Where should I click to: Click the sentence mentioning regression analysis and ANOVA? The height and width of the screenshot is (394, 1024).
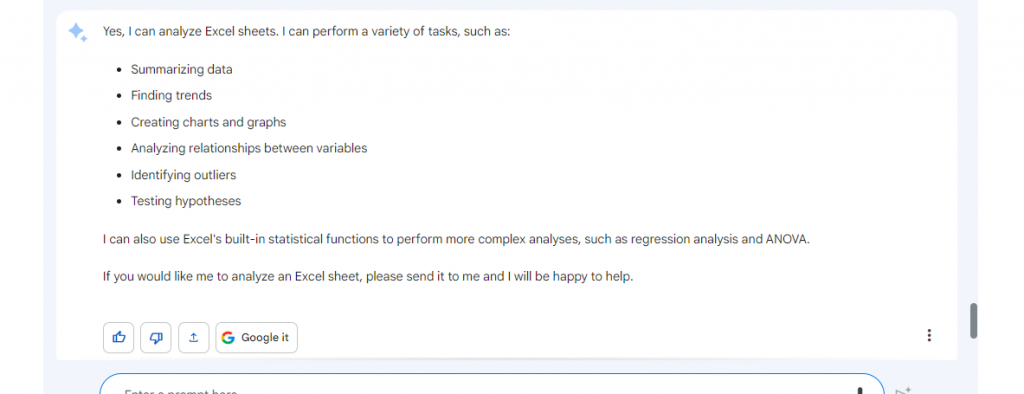456,239
